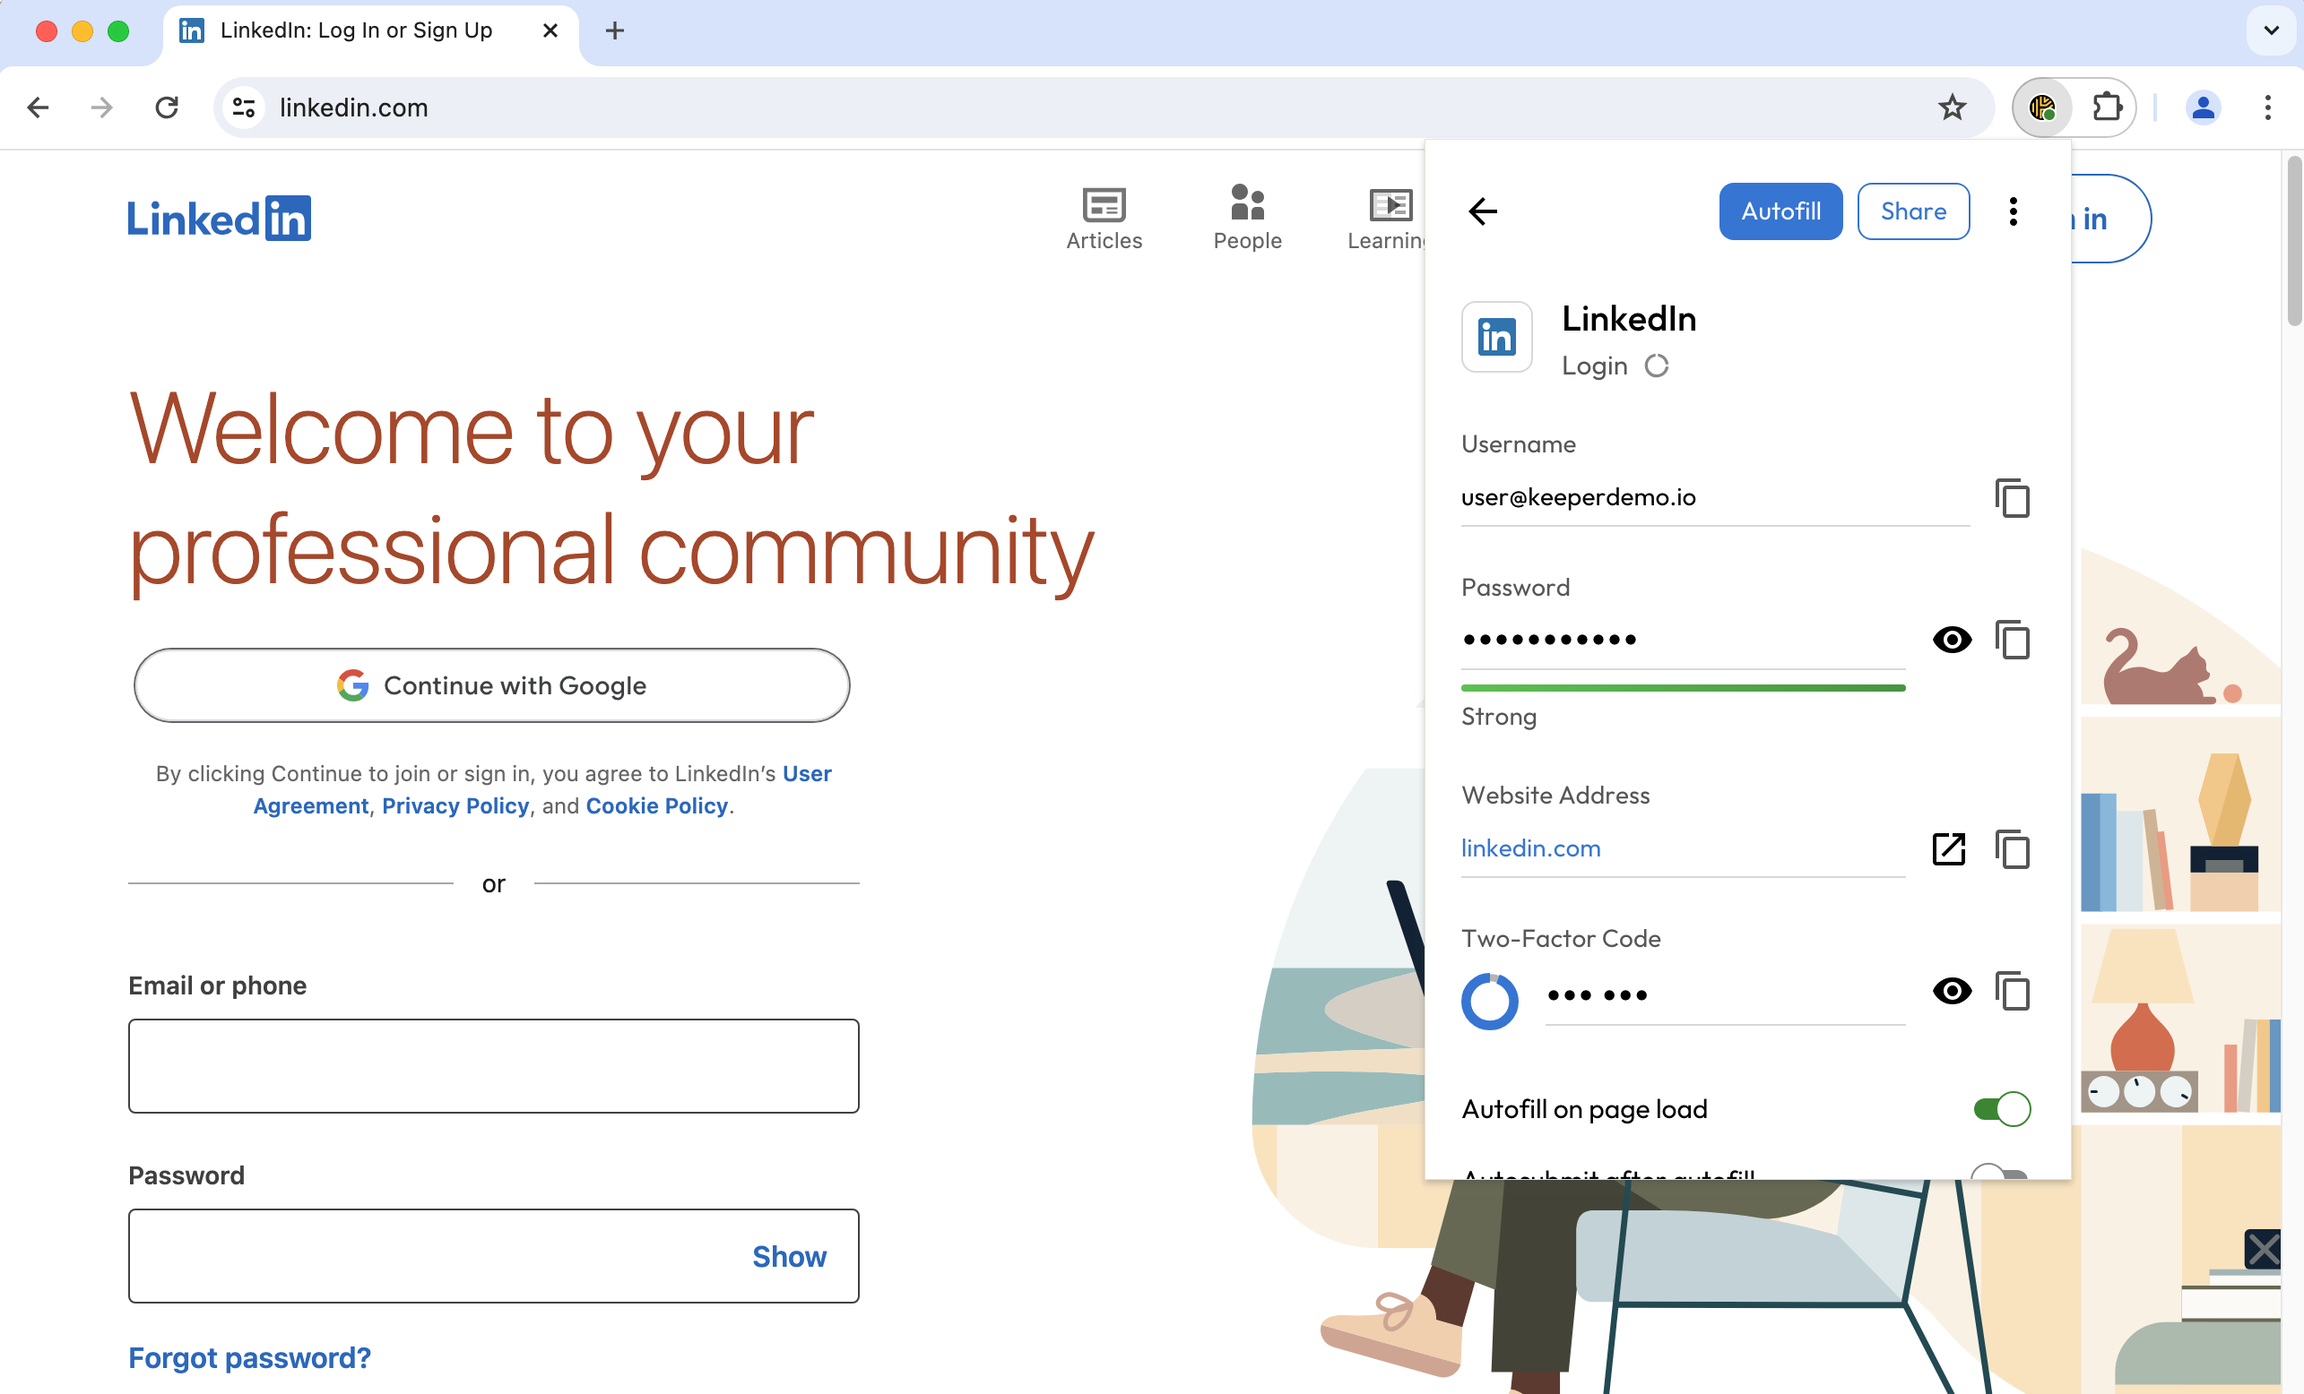Open the Chrome extensions puzzle icon
This screenshot has height=1394, width=2304.
pyautogui.click(x=2107, y=107)
